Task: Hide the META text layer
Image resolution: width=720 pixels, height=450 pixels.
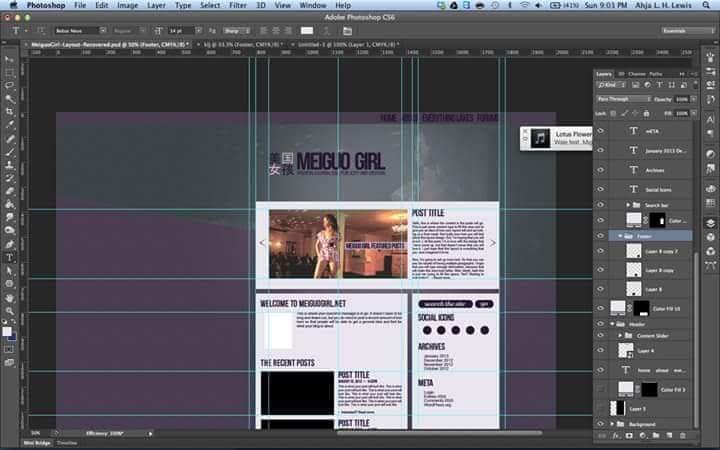Action: (601, 131)
